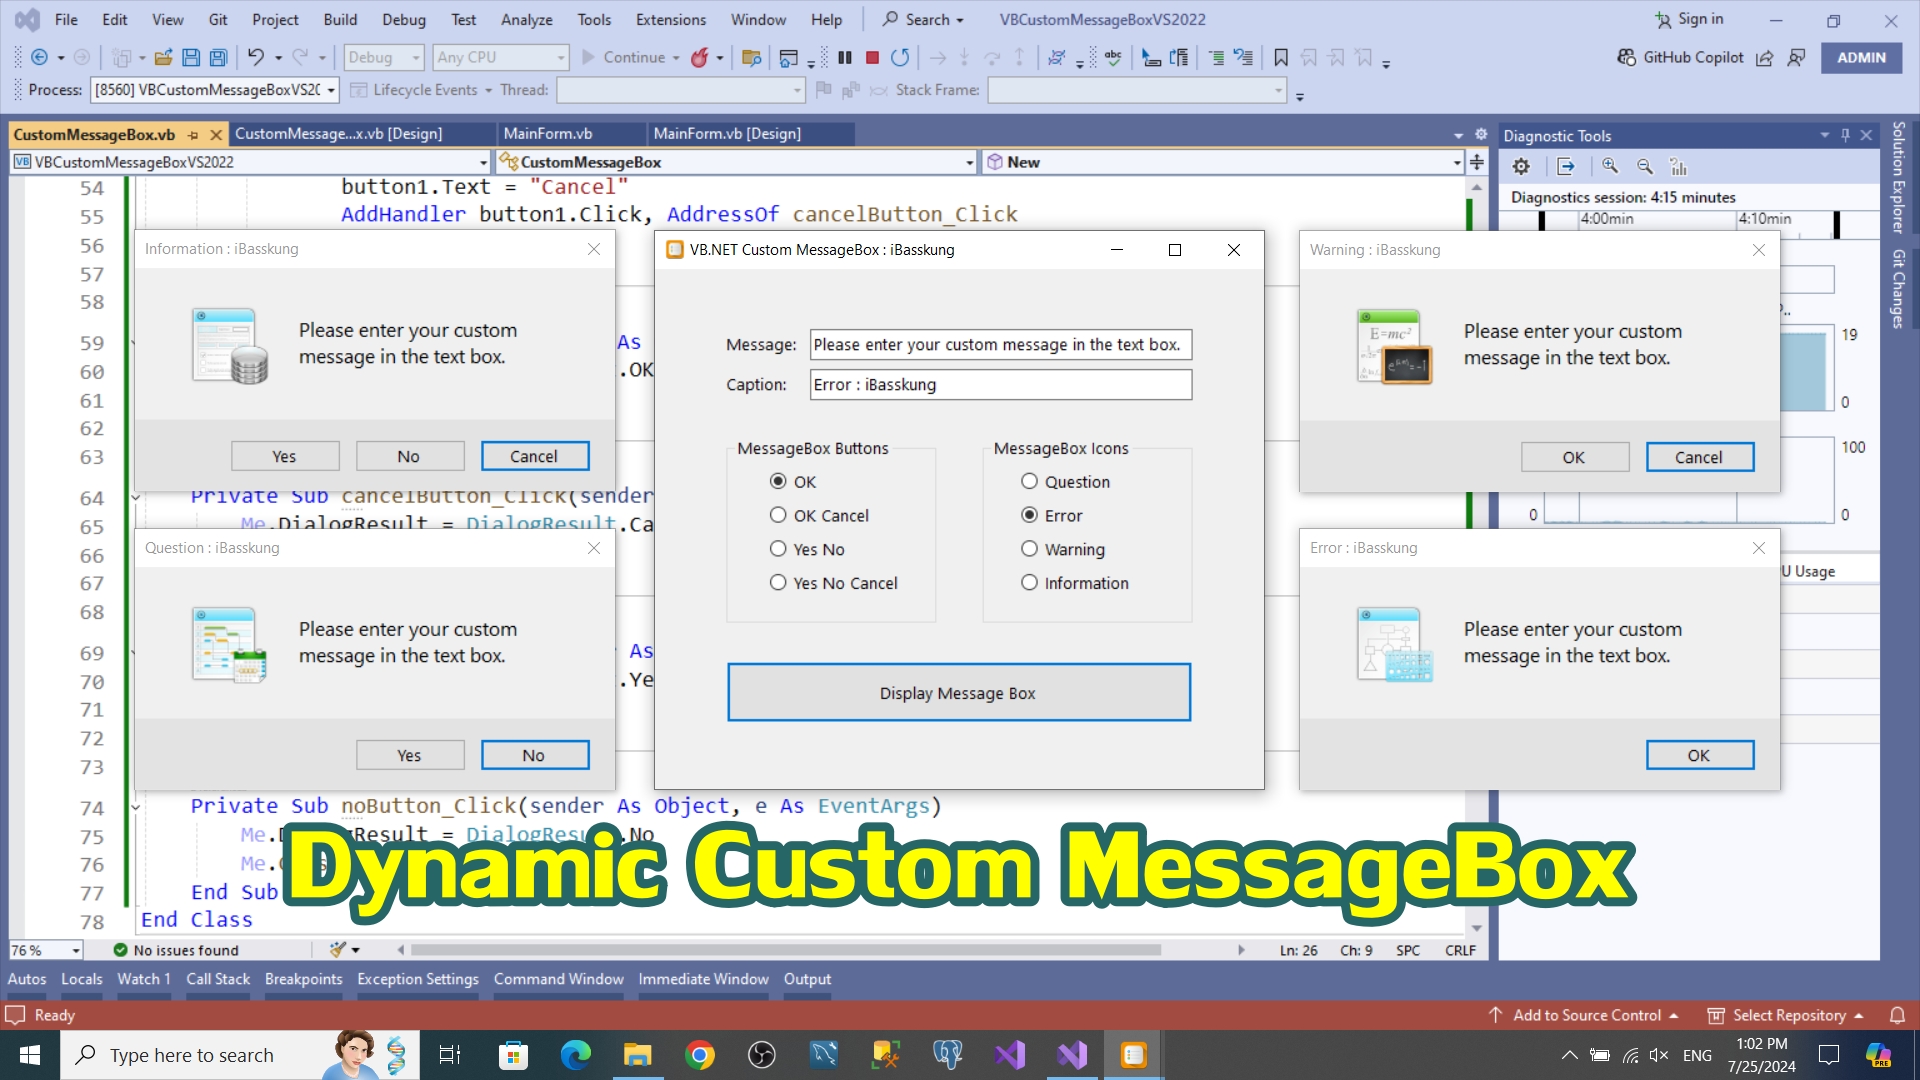Collapse the code region at line 74
Screen dimensions: 1920x1080
(135, 806)
